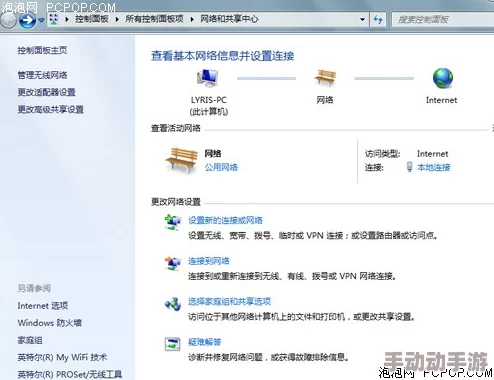Open the recent pages dropdown arrow
Viewport: 494px width, 380px height.
(x=41, y=20)
